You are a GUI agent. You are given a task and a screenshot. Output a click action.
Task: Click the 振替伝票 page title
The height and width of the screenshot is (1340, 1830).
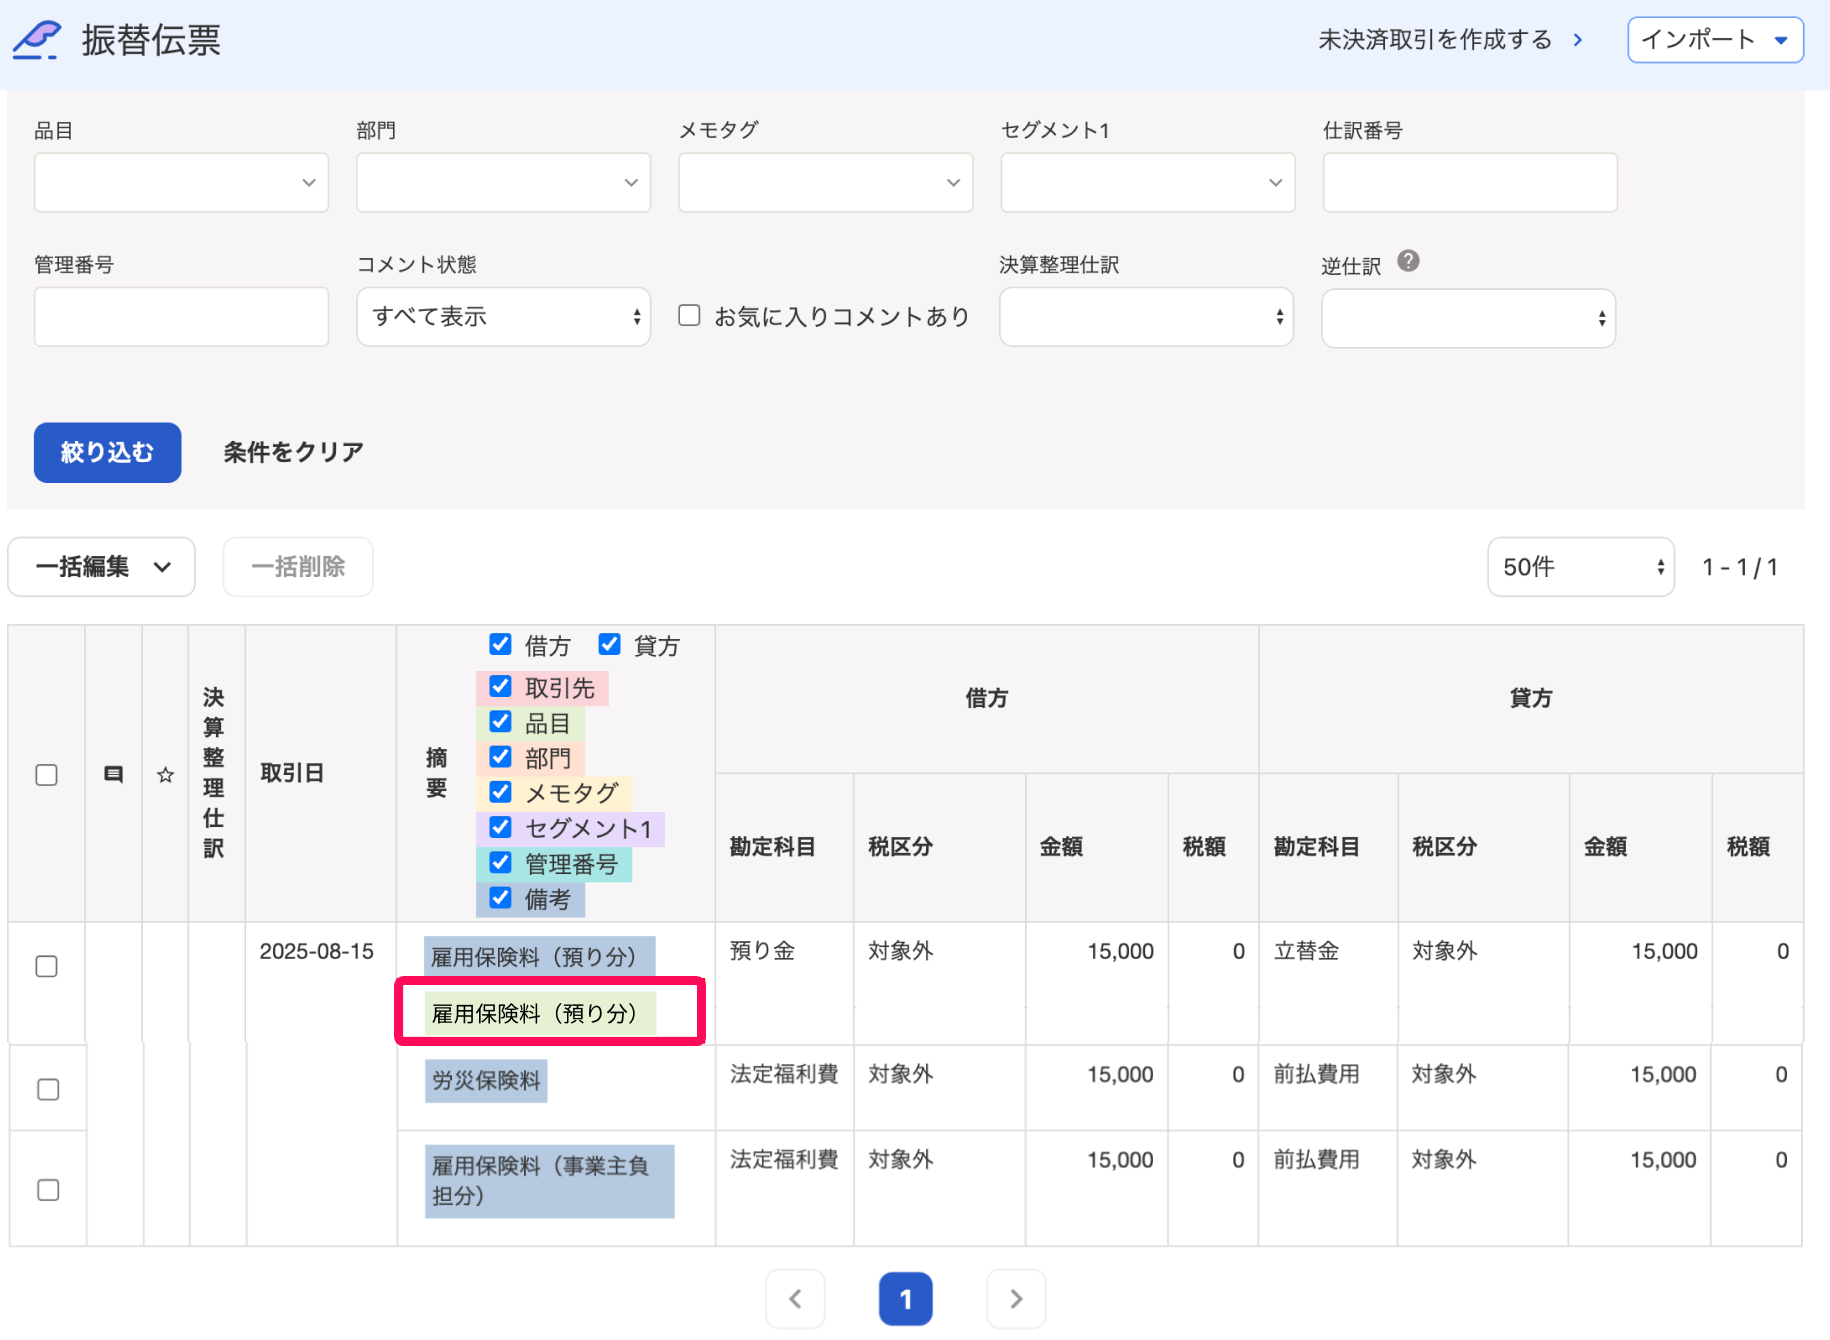pyautogui.click(x=151, y=40)
